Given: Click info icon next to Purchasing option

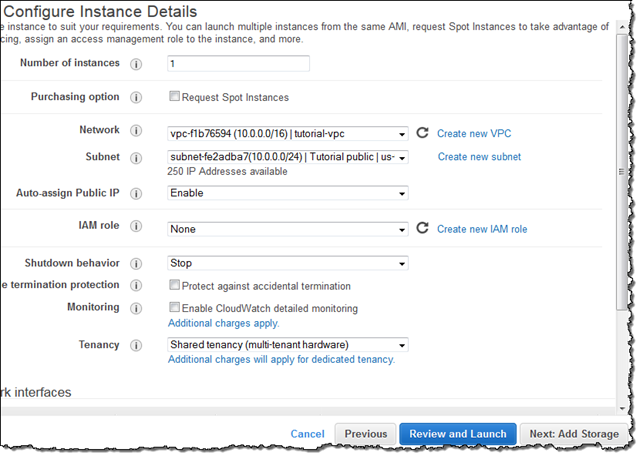Looking at the screenshot, I should (x=136, y=98).
